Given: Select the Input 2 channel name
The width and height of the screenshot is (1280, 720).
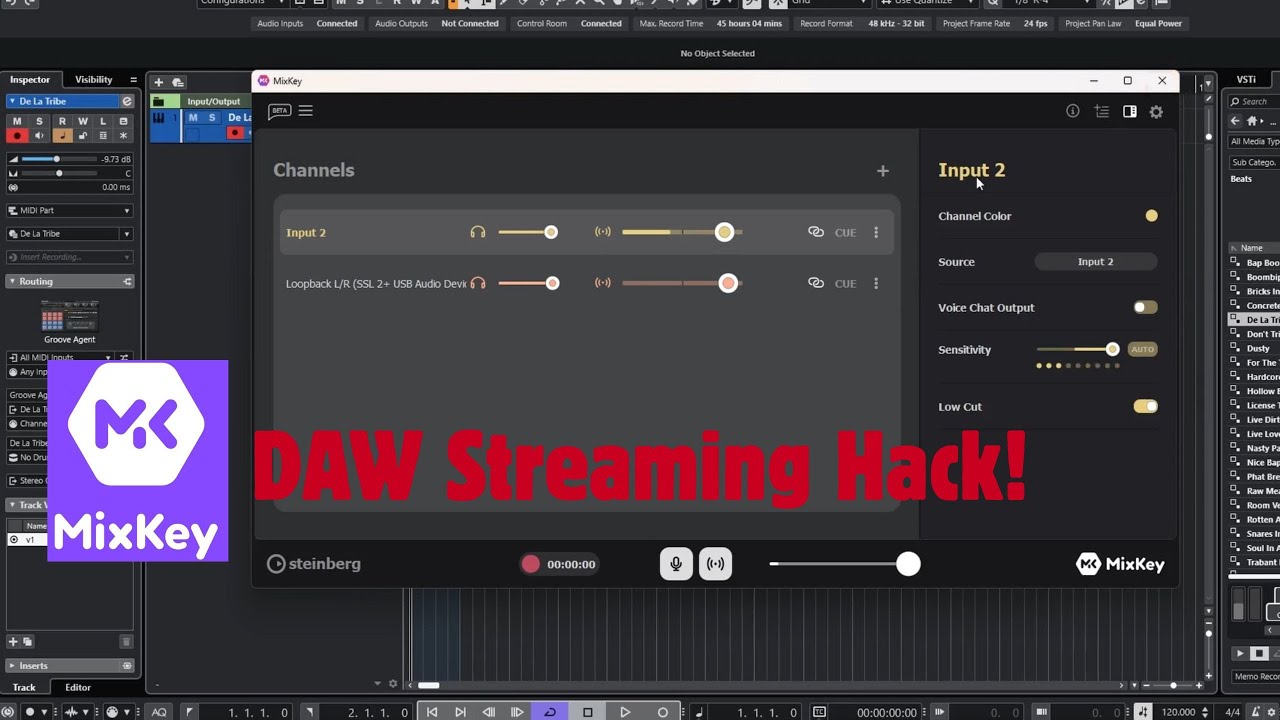Looking at the screenshot, I should tap(306, 233).
